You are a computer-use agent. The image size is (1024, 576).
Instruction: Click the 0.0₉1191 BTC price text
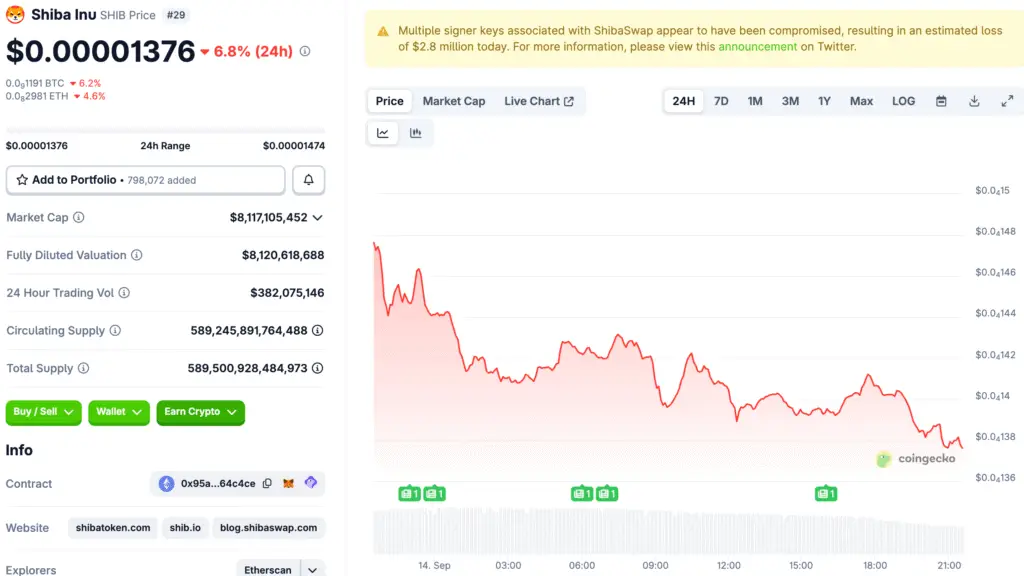tap(35, 84)
